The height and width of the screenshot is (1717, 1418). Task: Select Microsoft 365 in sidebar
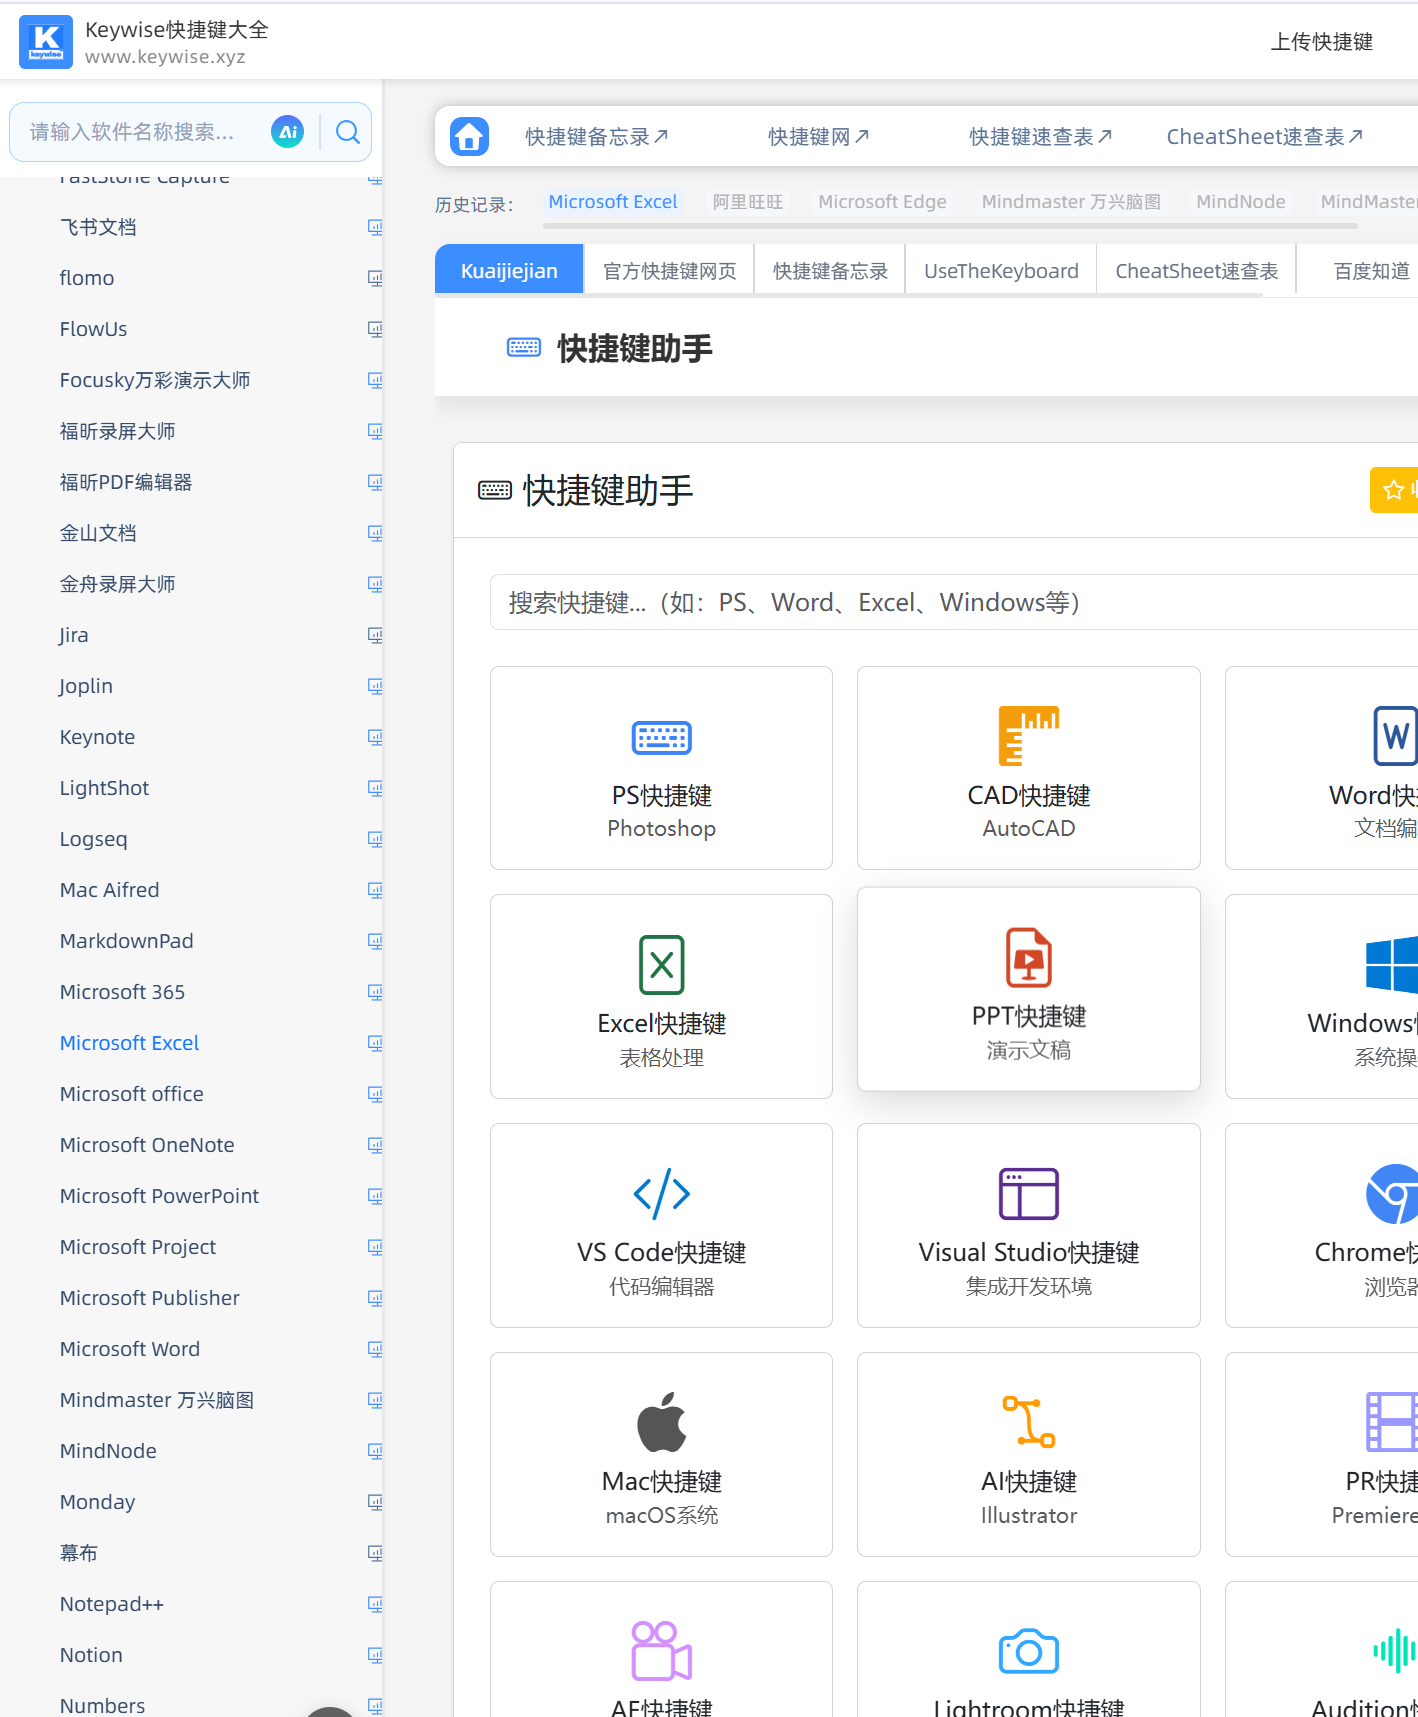tap(122, 992)
